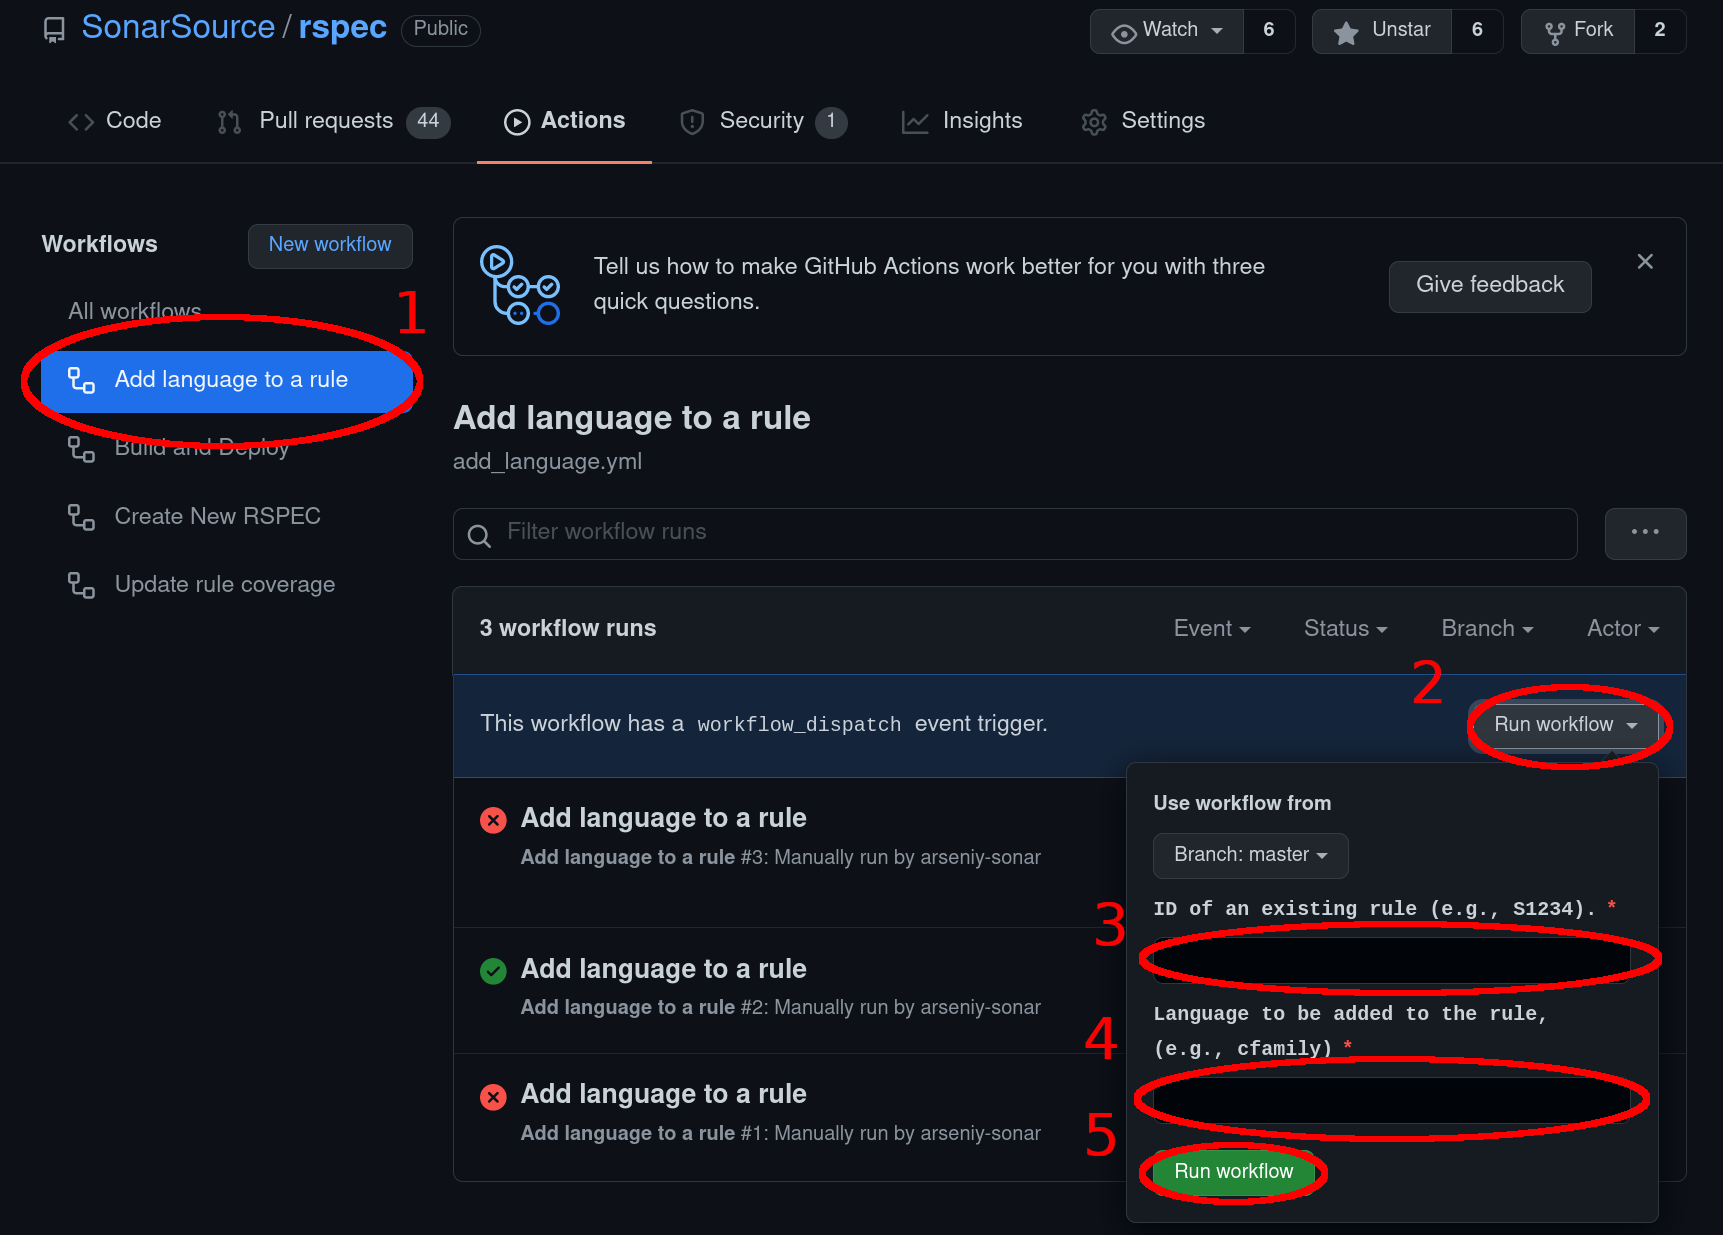
Task: Click the Filter workflow runs search field
Action: click(x=1015, y=533)
